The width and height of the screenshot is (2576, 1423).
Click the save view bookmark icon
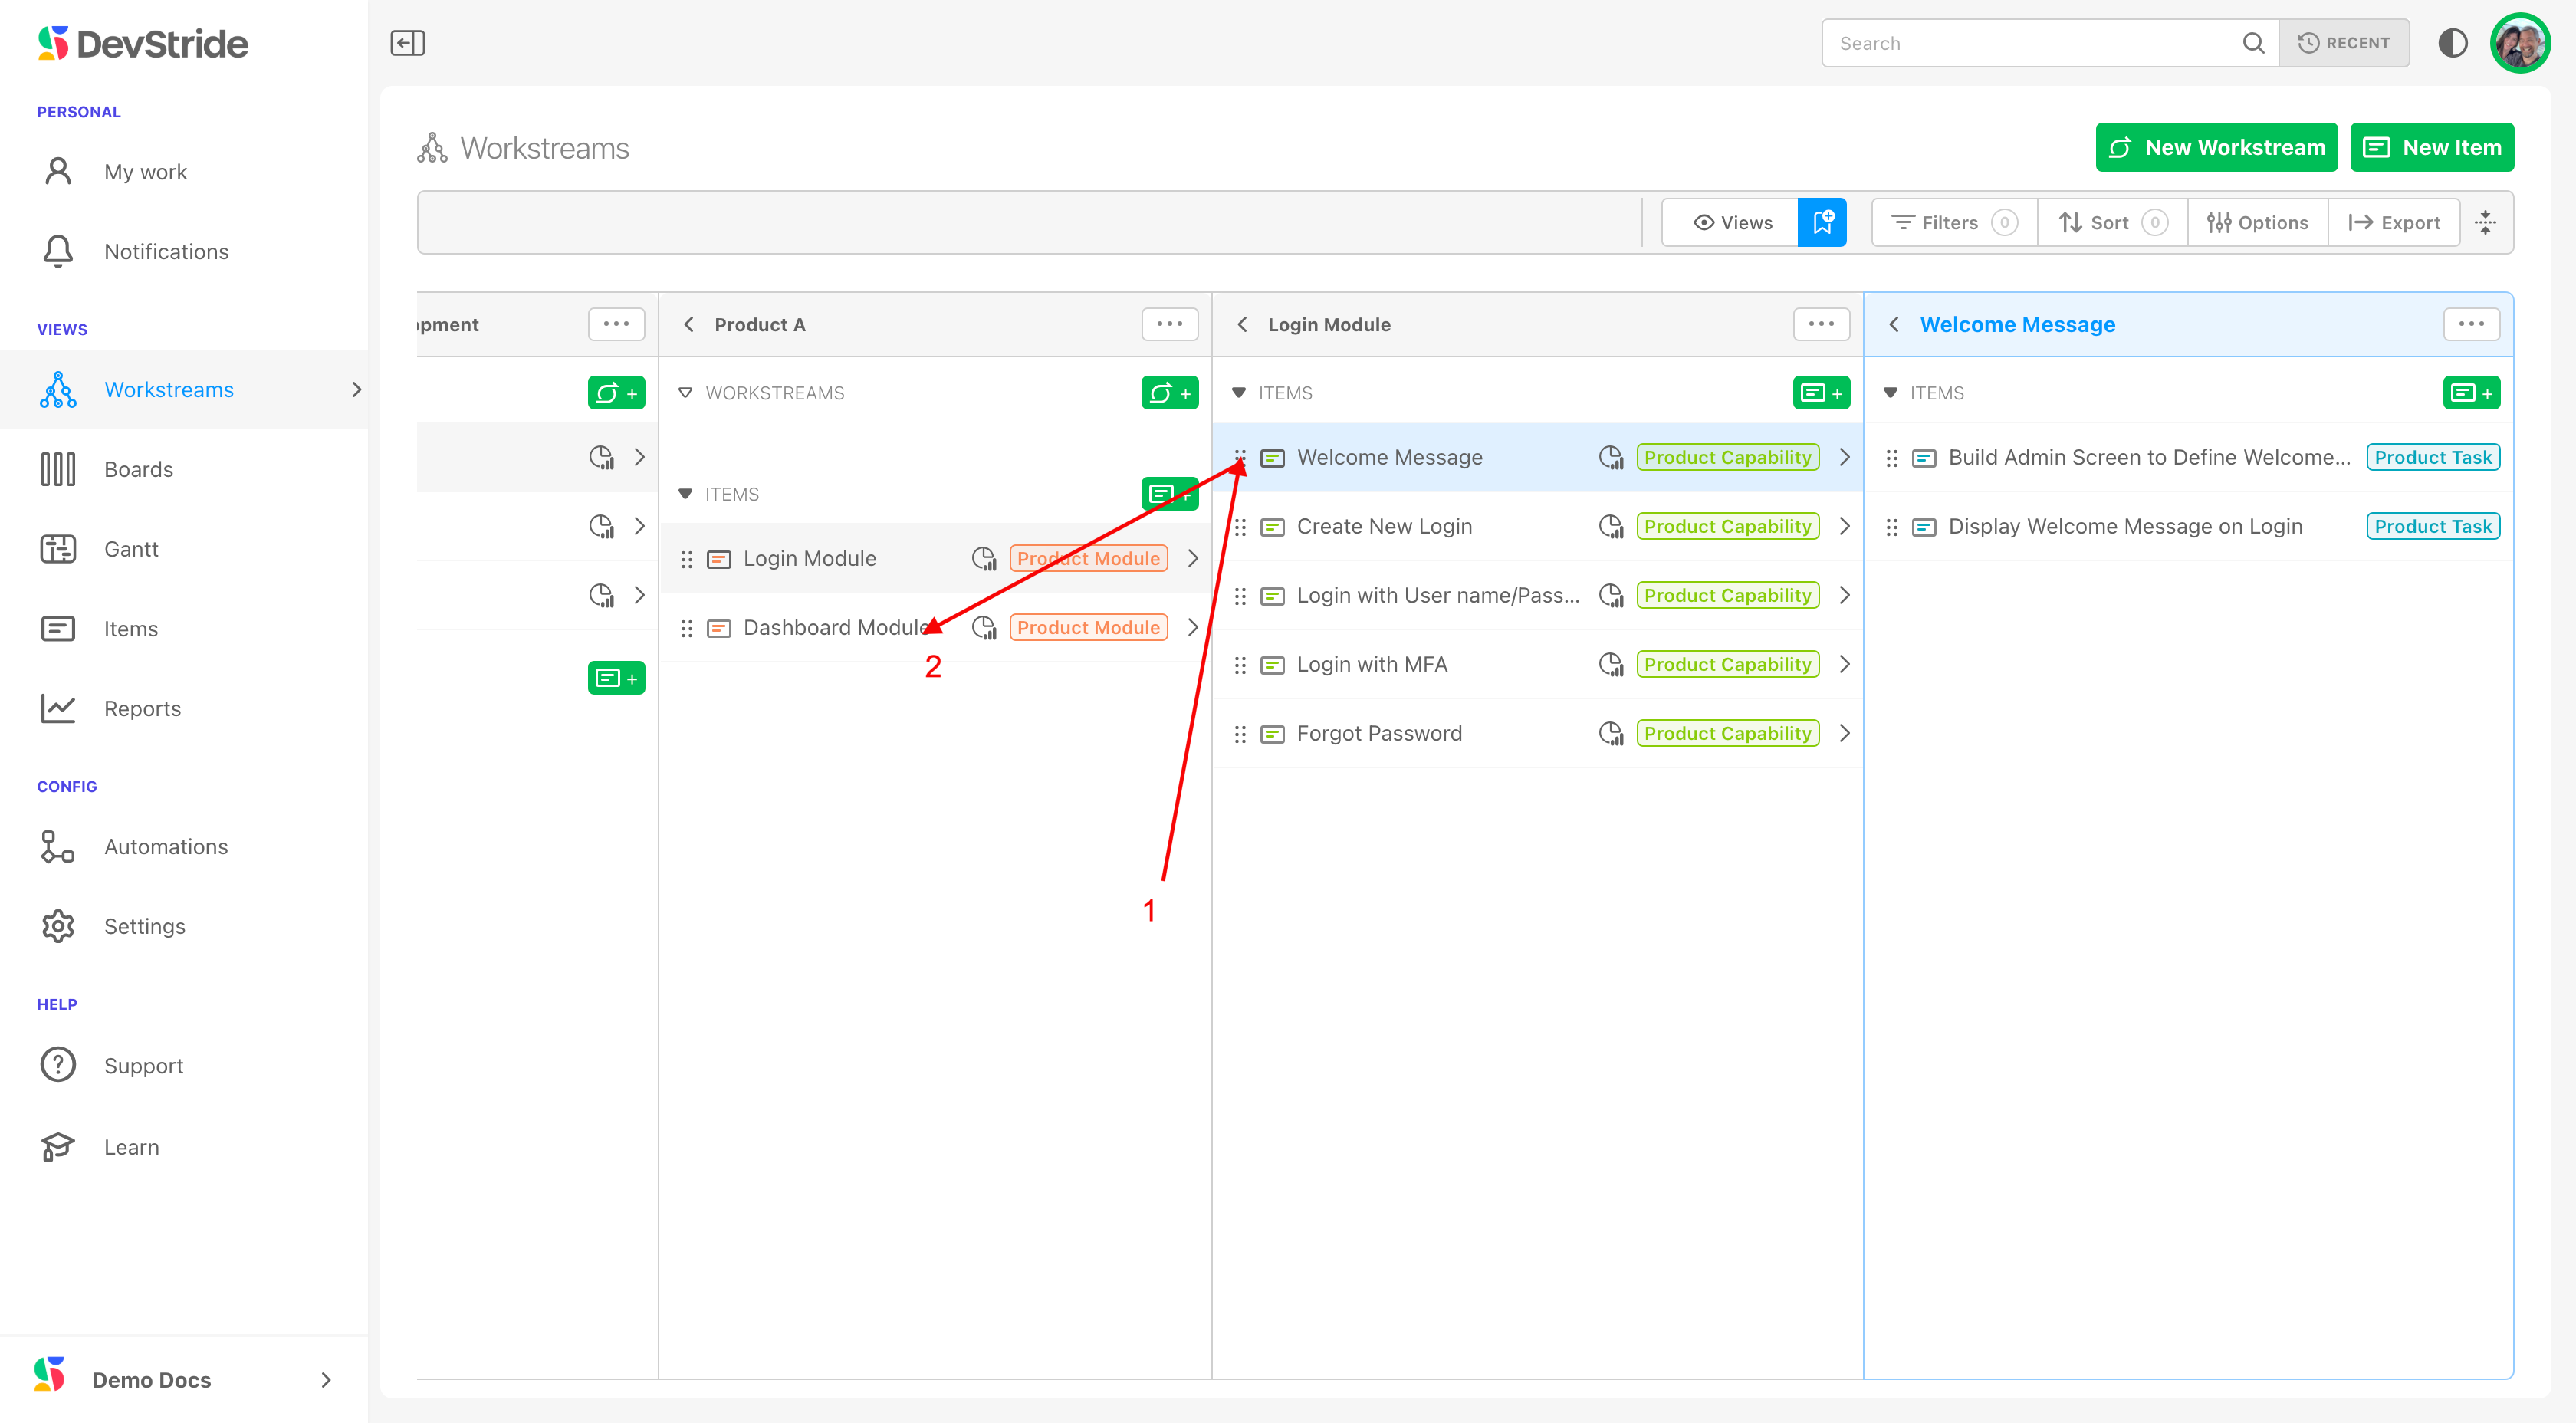[x=1822, y=222]
